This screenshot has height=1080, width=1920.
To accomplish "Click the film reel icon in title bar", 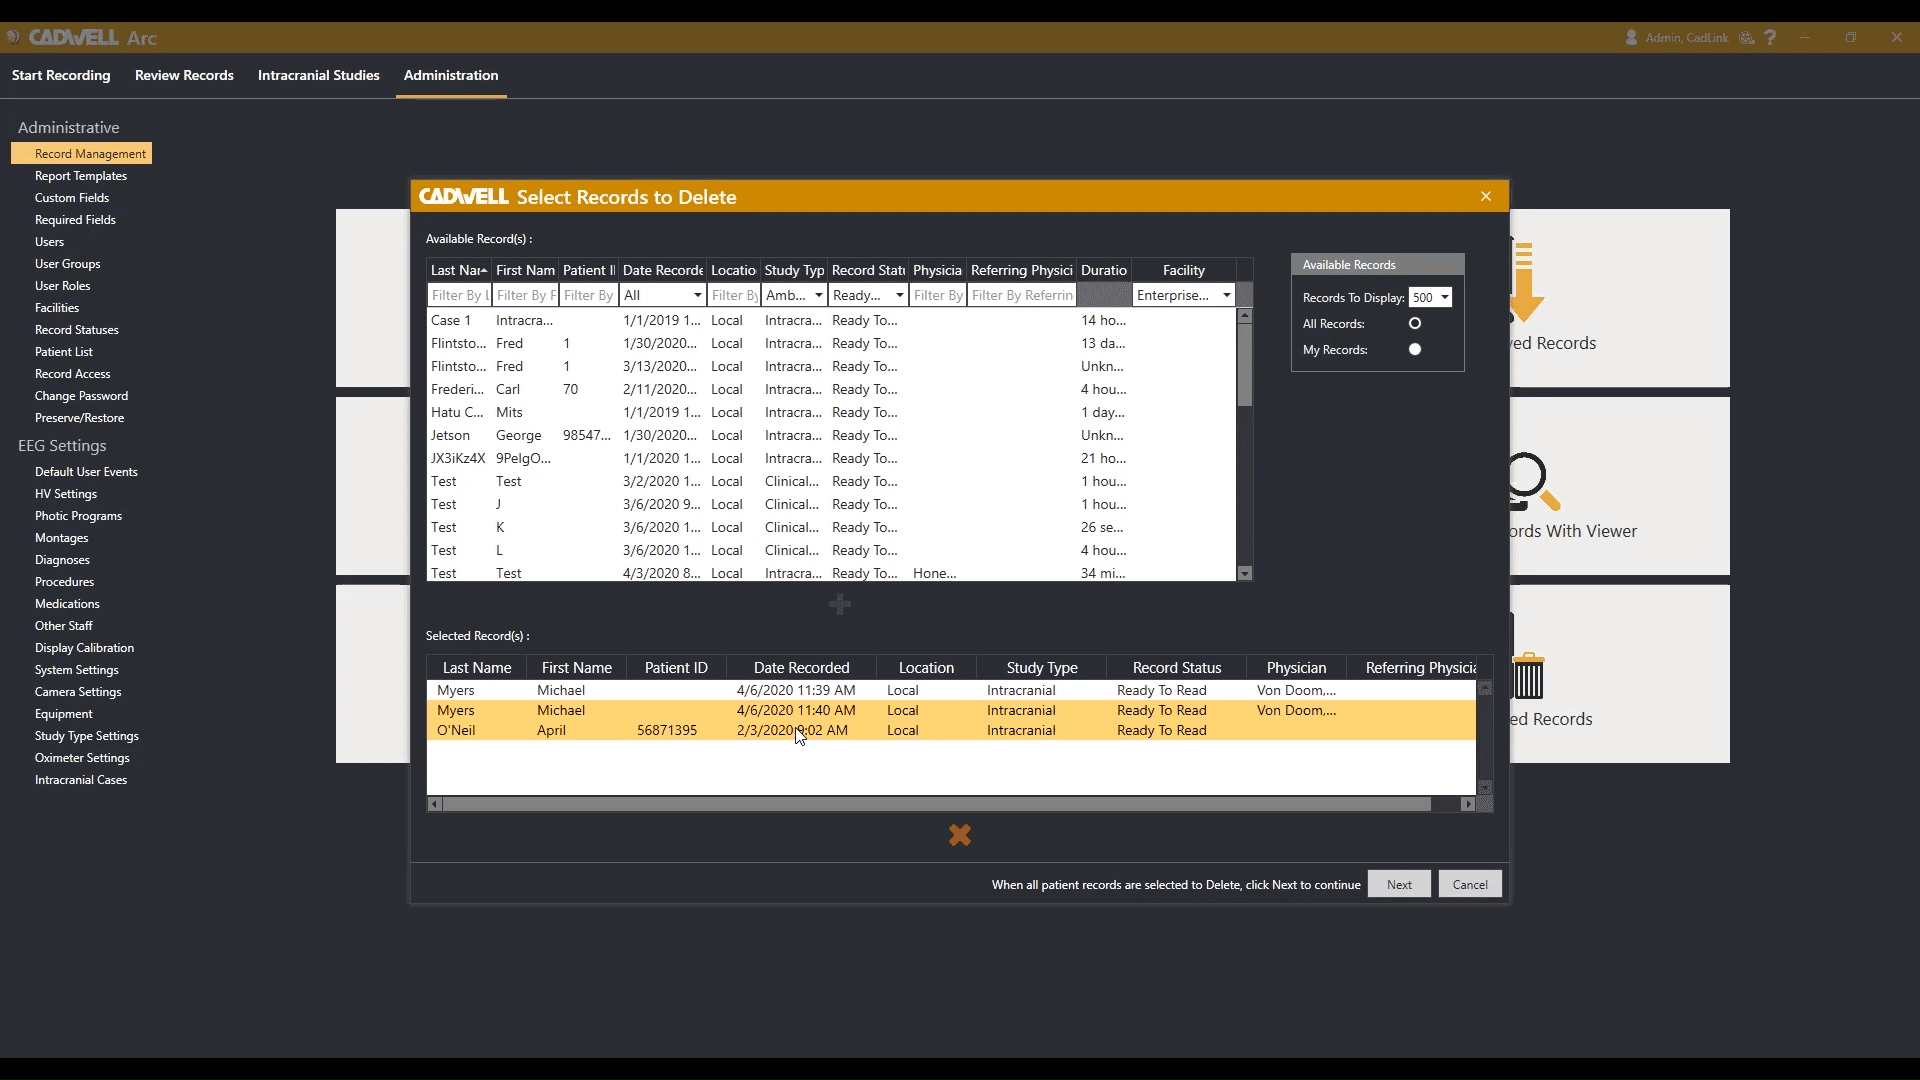I will (1746, 37).
